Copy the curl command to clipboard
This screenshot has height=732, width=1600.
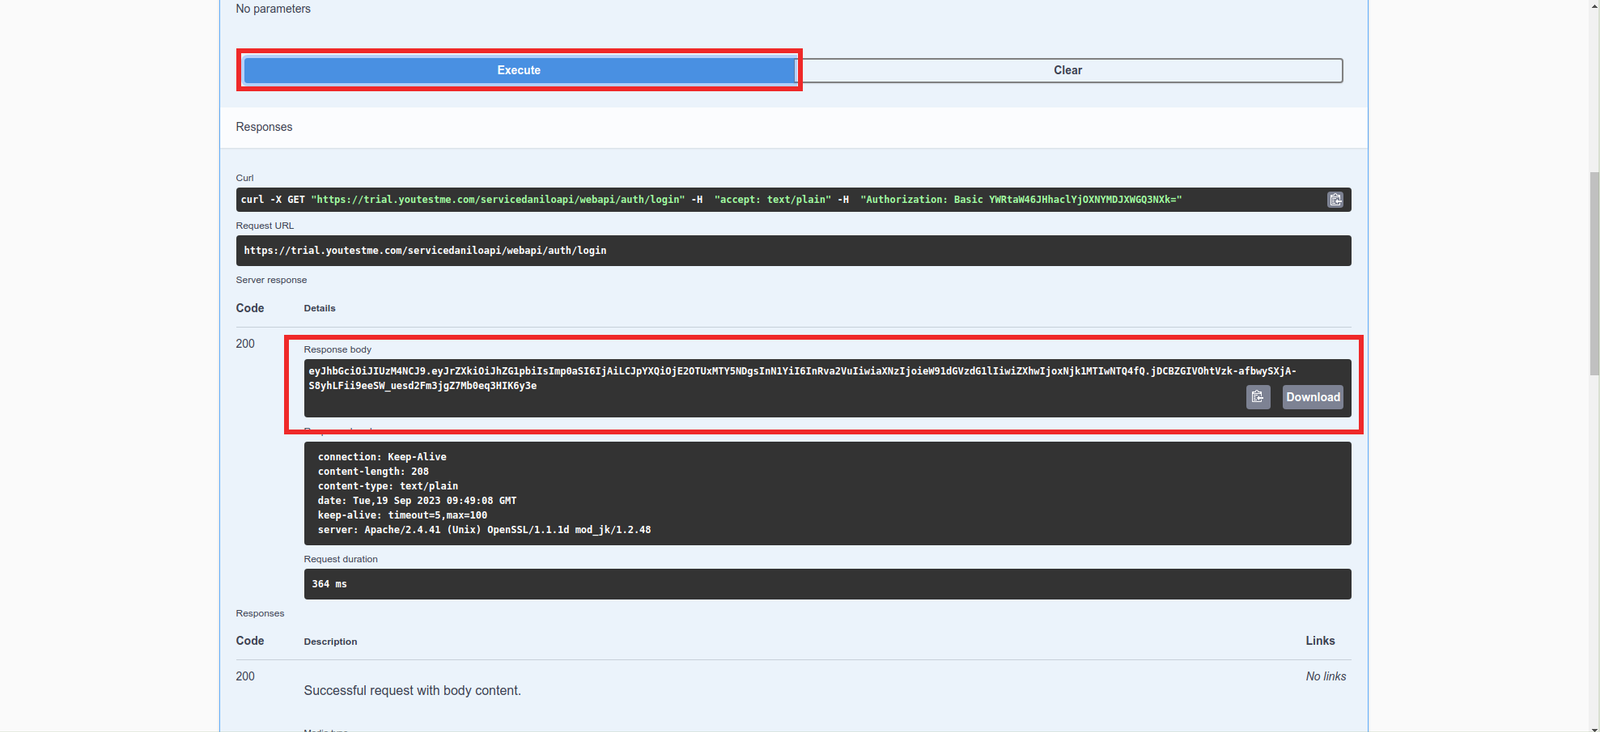click(1335, 200)
